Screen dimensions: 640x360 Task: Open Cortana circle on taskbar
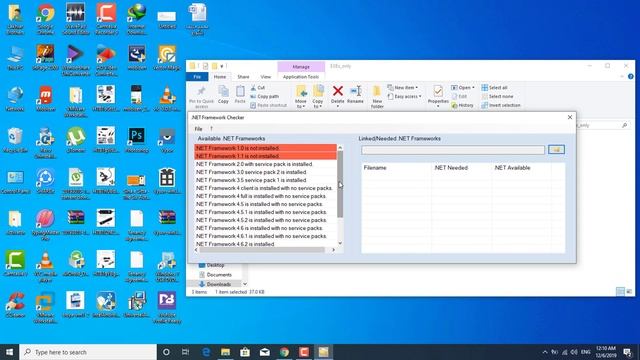point(166,352)
